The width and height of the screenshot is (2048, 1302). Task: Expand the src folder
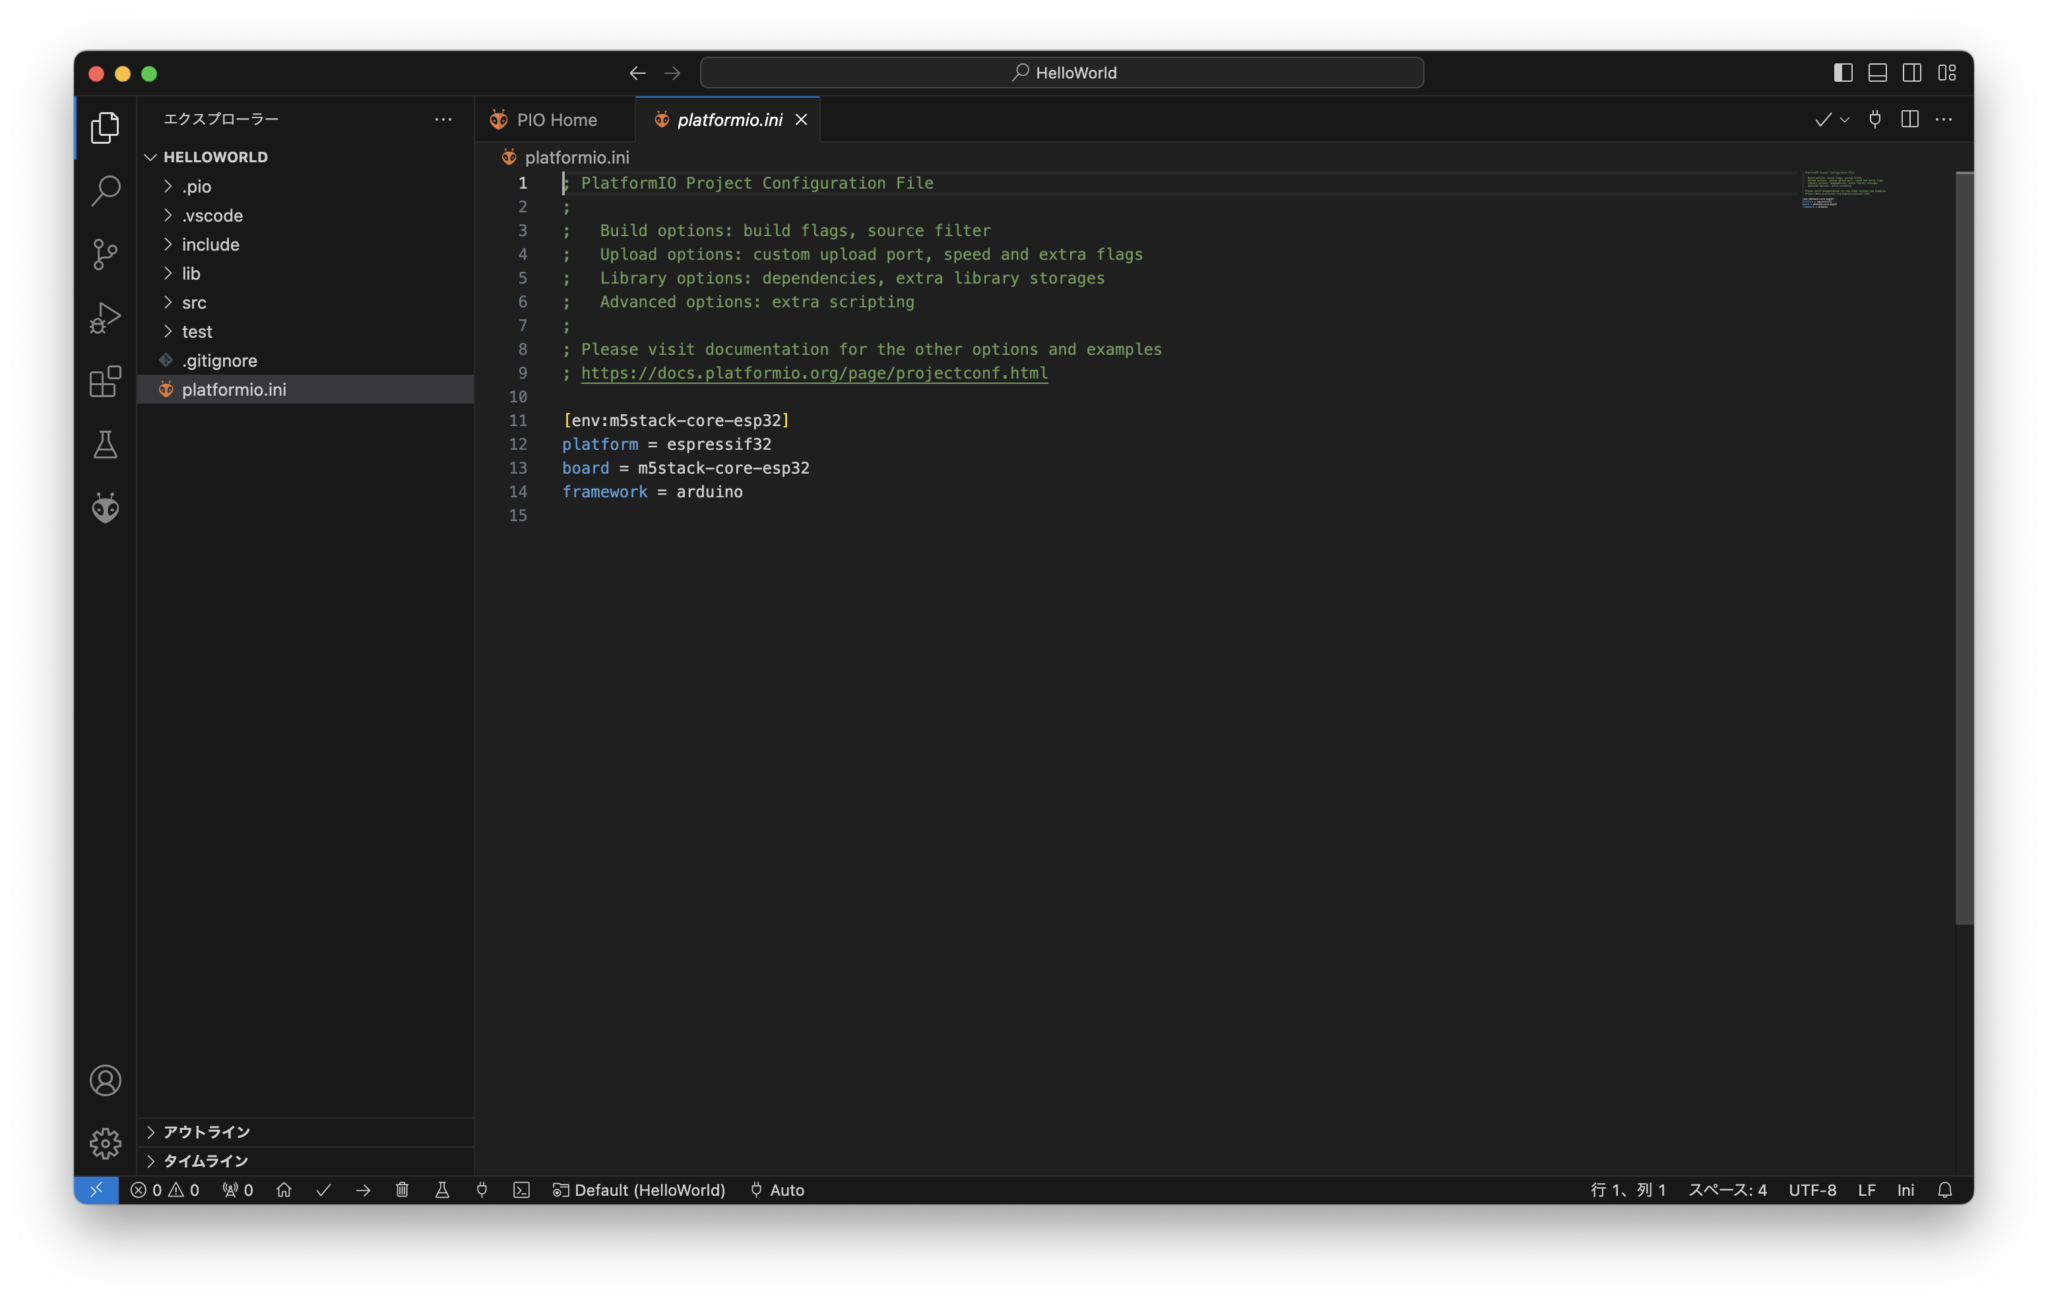(x=195, y=302)
